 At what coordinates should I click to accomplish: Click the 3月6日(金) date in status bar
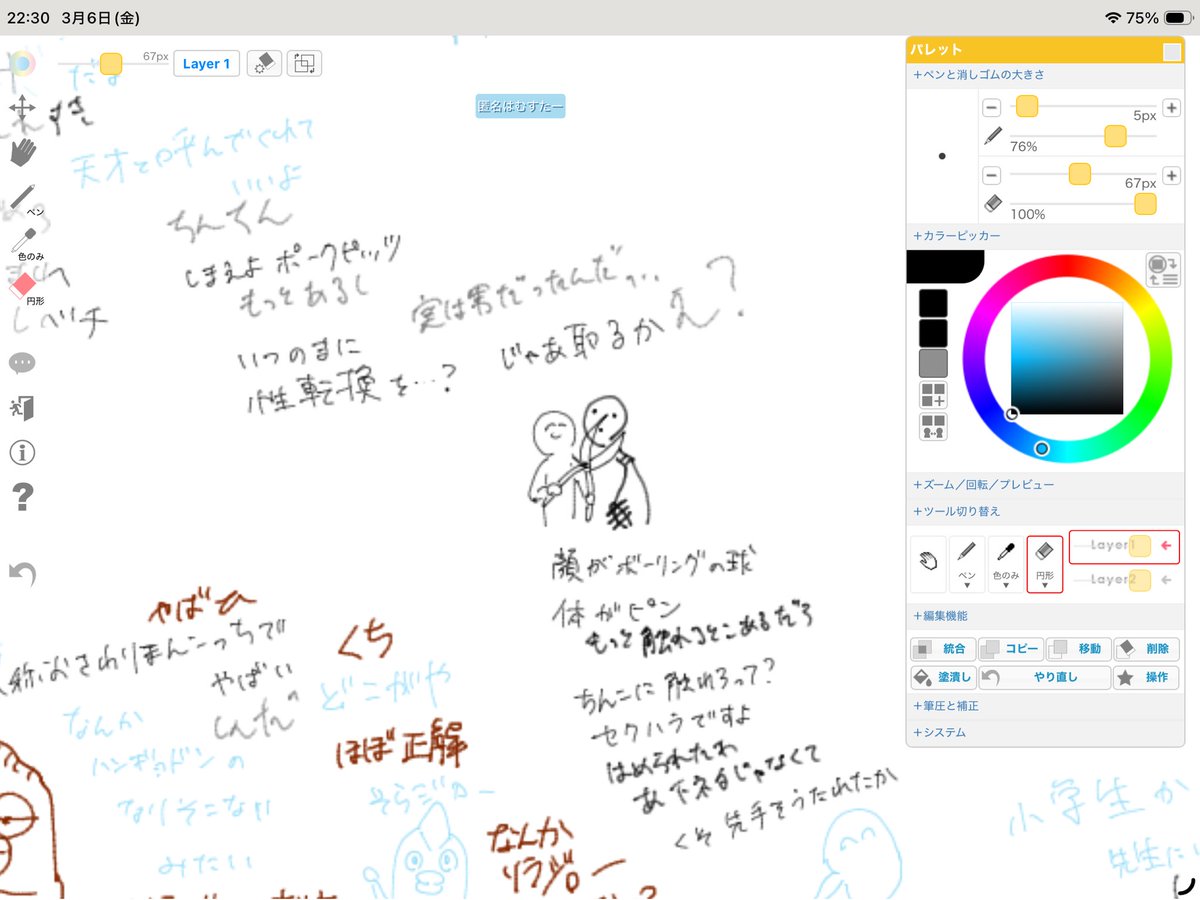[x=99, y=18]
